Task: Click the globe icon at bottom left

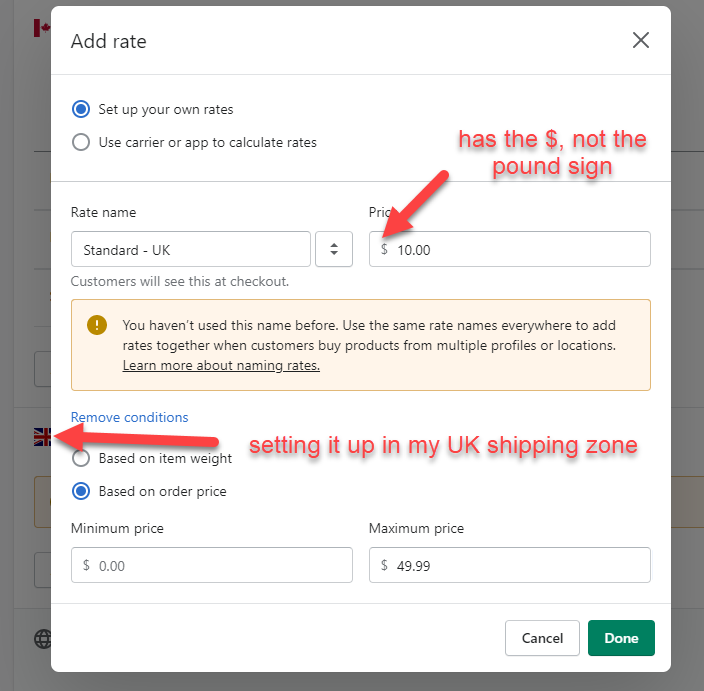Action: tap(43, 638)
